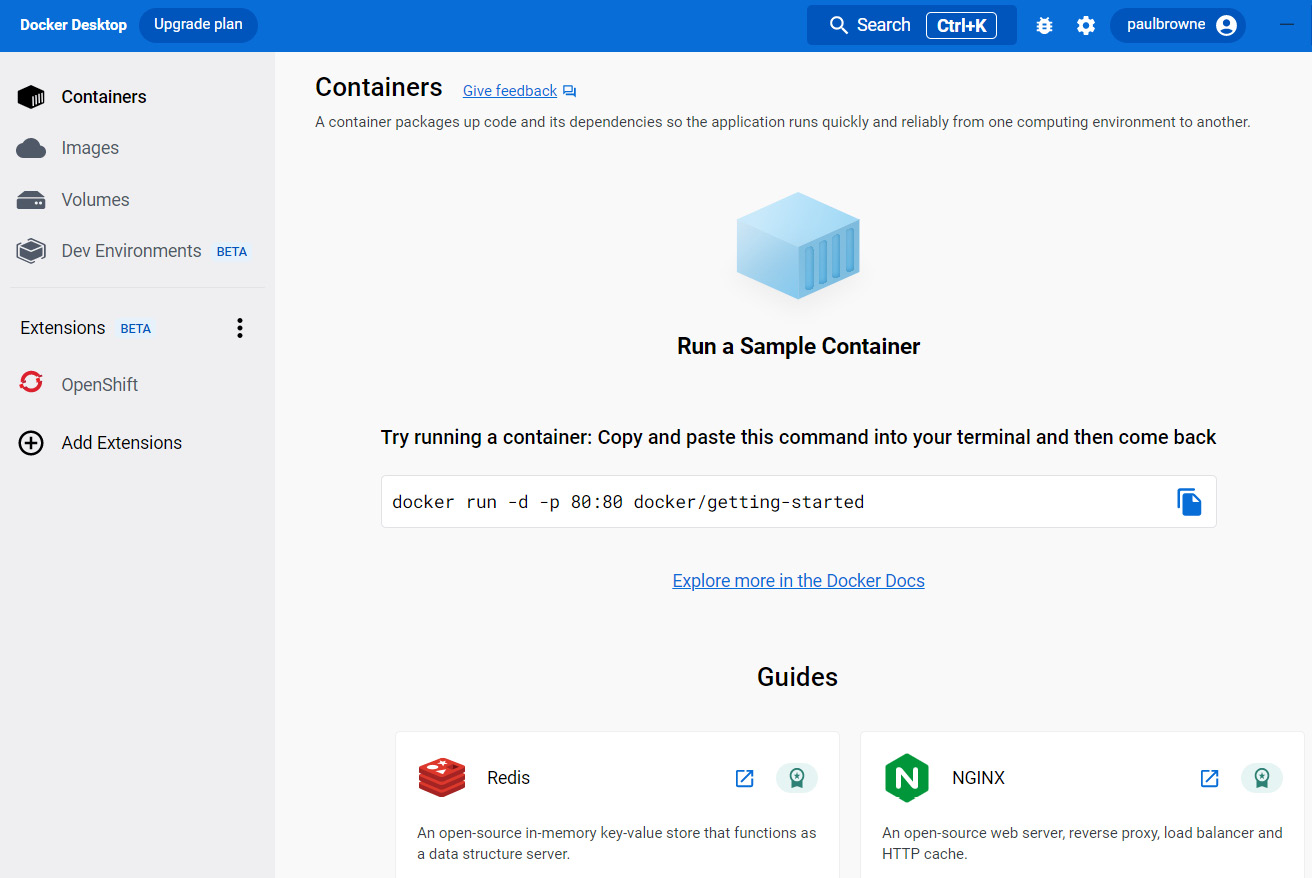Viewport: 1312px width, 878px height.
Task: Click the plus circle icon for Add Extensions
Action: coord(31,443)
